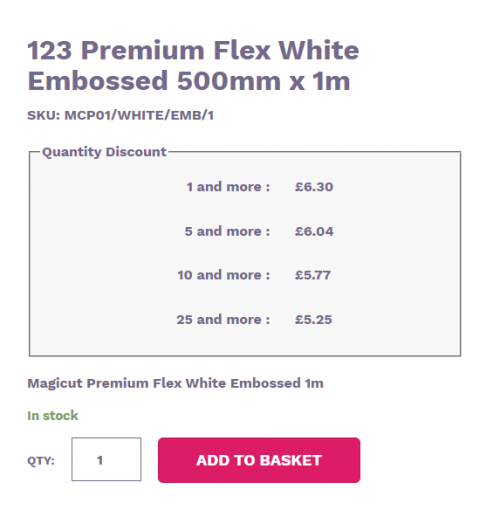Click the Quantity Discount legend label
500x510 pixels.
(104, 152)
